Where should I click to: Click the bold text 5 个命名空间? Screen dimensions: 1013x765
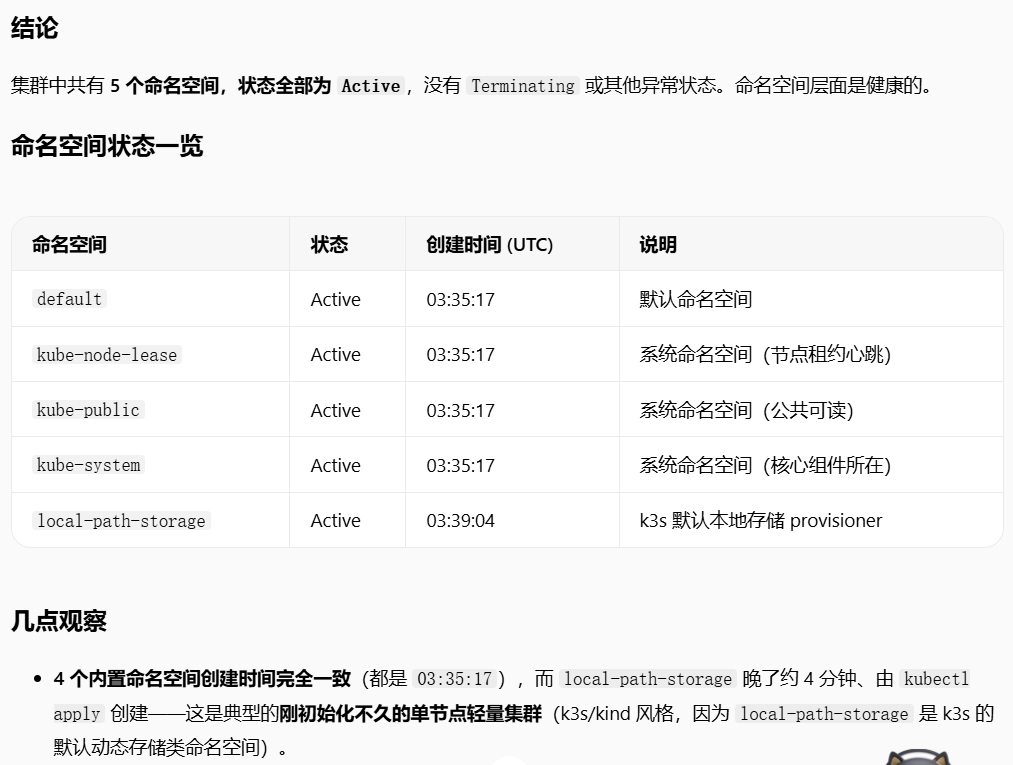point(165,85)
